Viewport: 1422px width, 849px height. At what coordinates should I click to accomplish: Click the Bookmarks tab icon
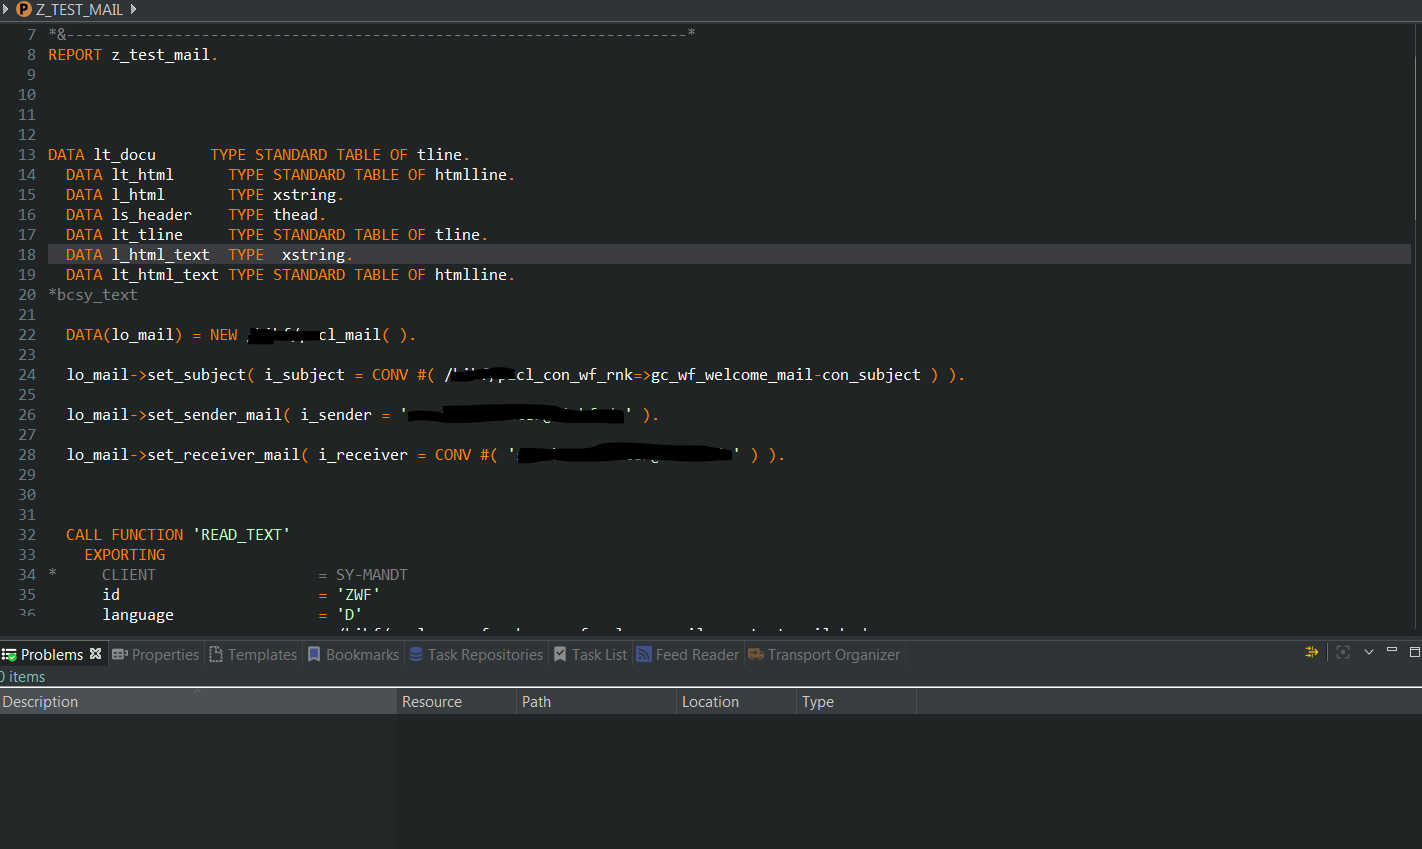pos(314,654)
